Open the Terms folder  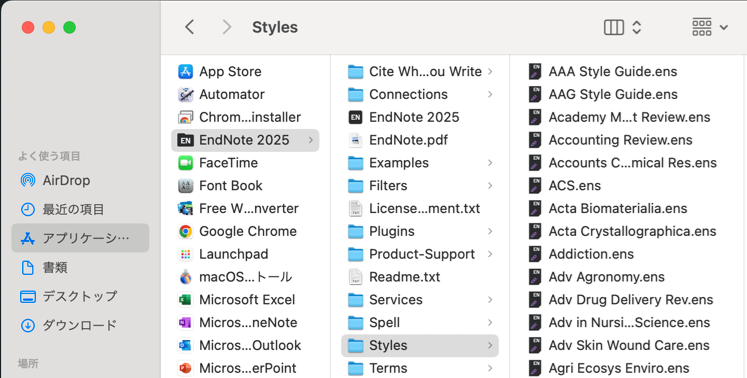[420, 368]
